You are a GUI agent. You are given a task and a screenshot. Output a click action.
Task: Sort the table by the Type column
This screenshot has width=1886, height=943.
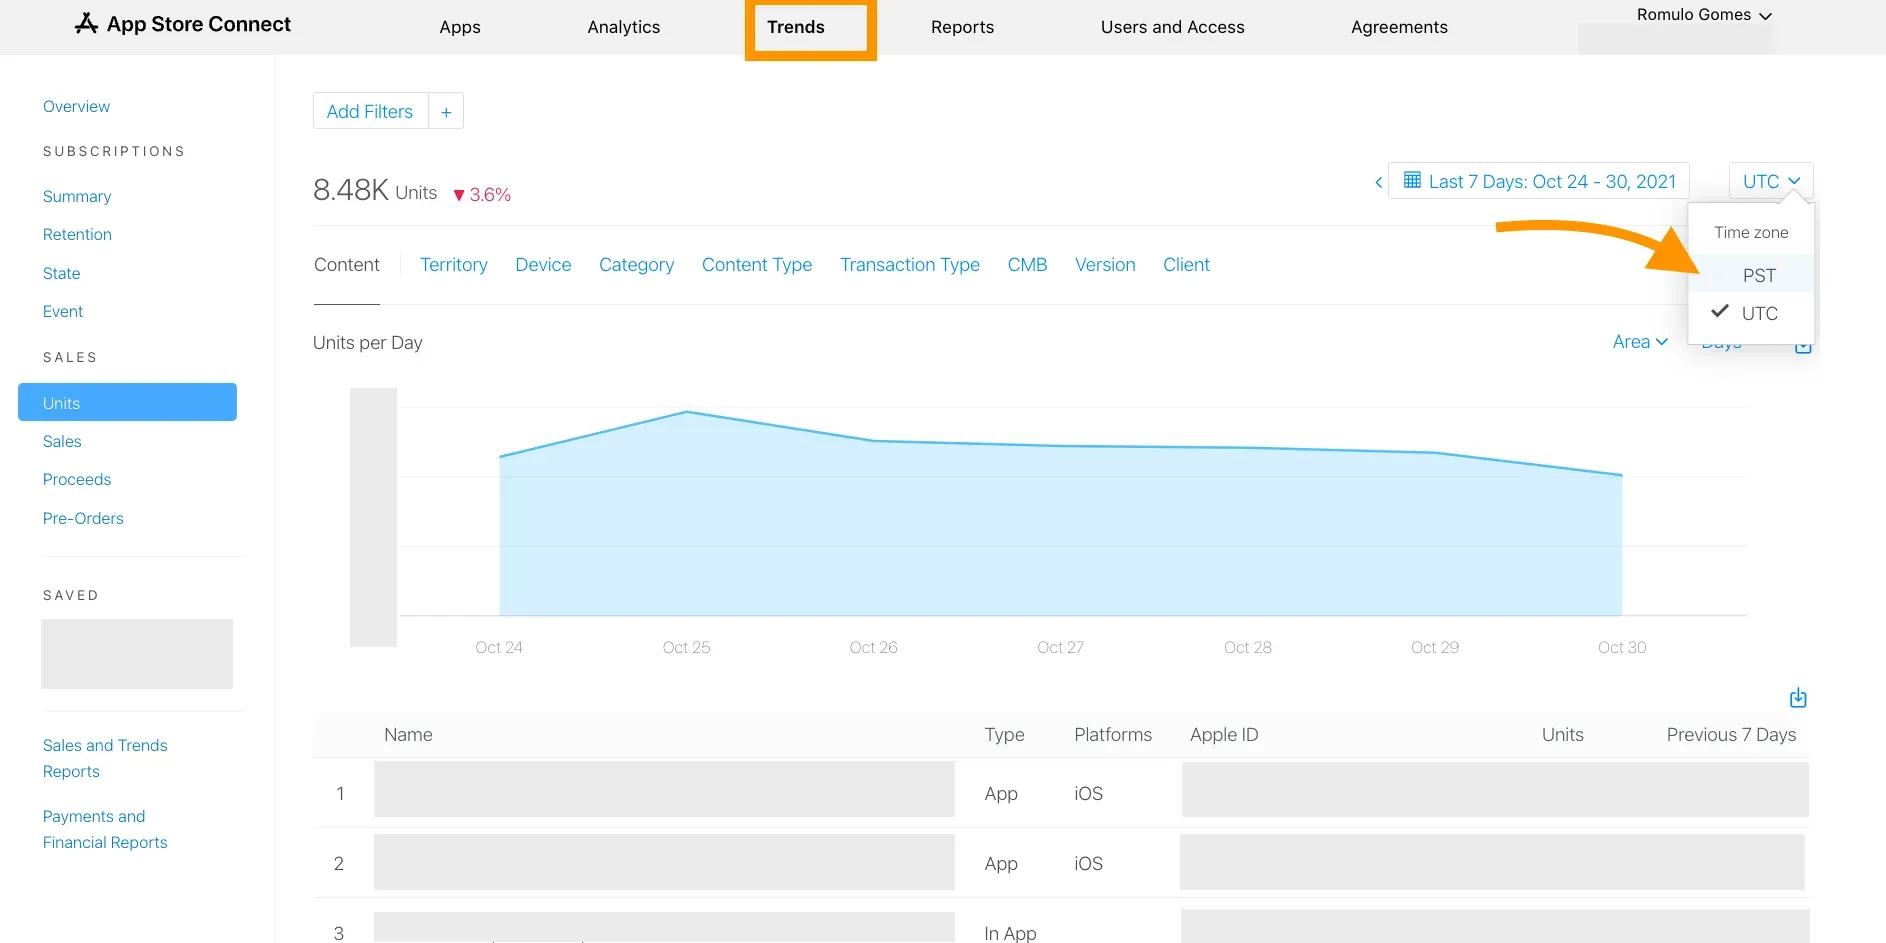(1004, 735)
